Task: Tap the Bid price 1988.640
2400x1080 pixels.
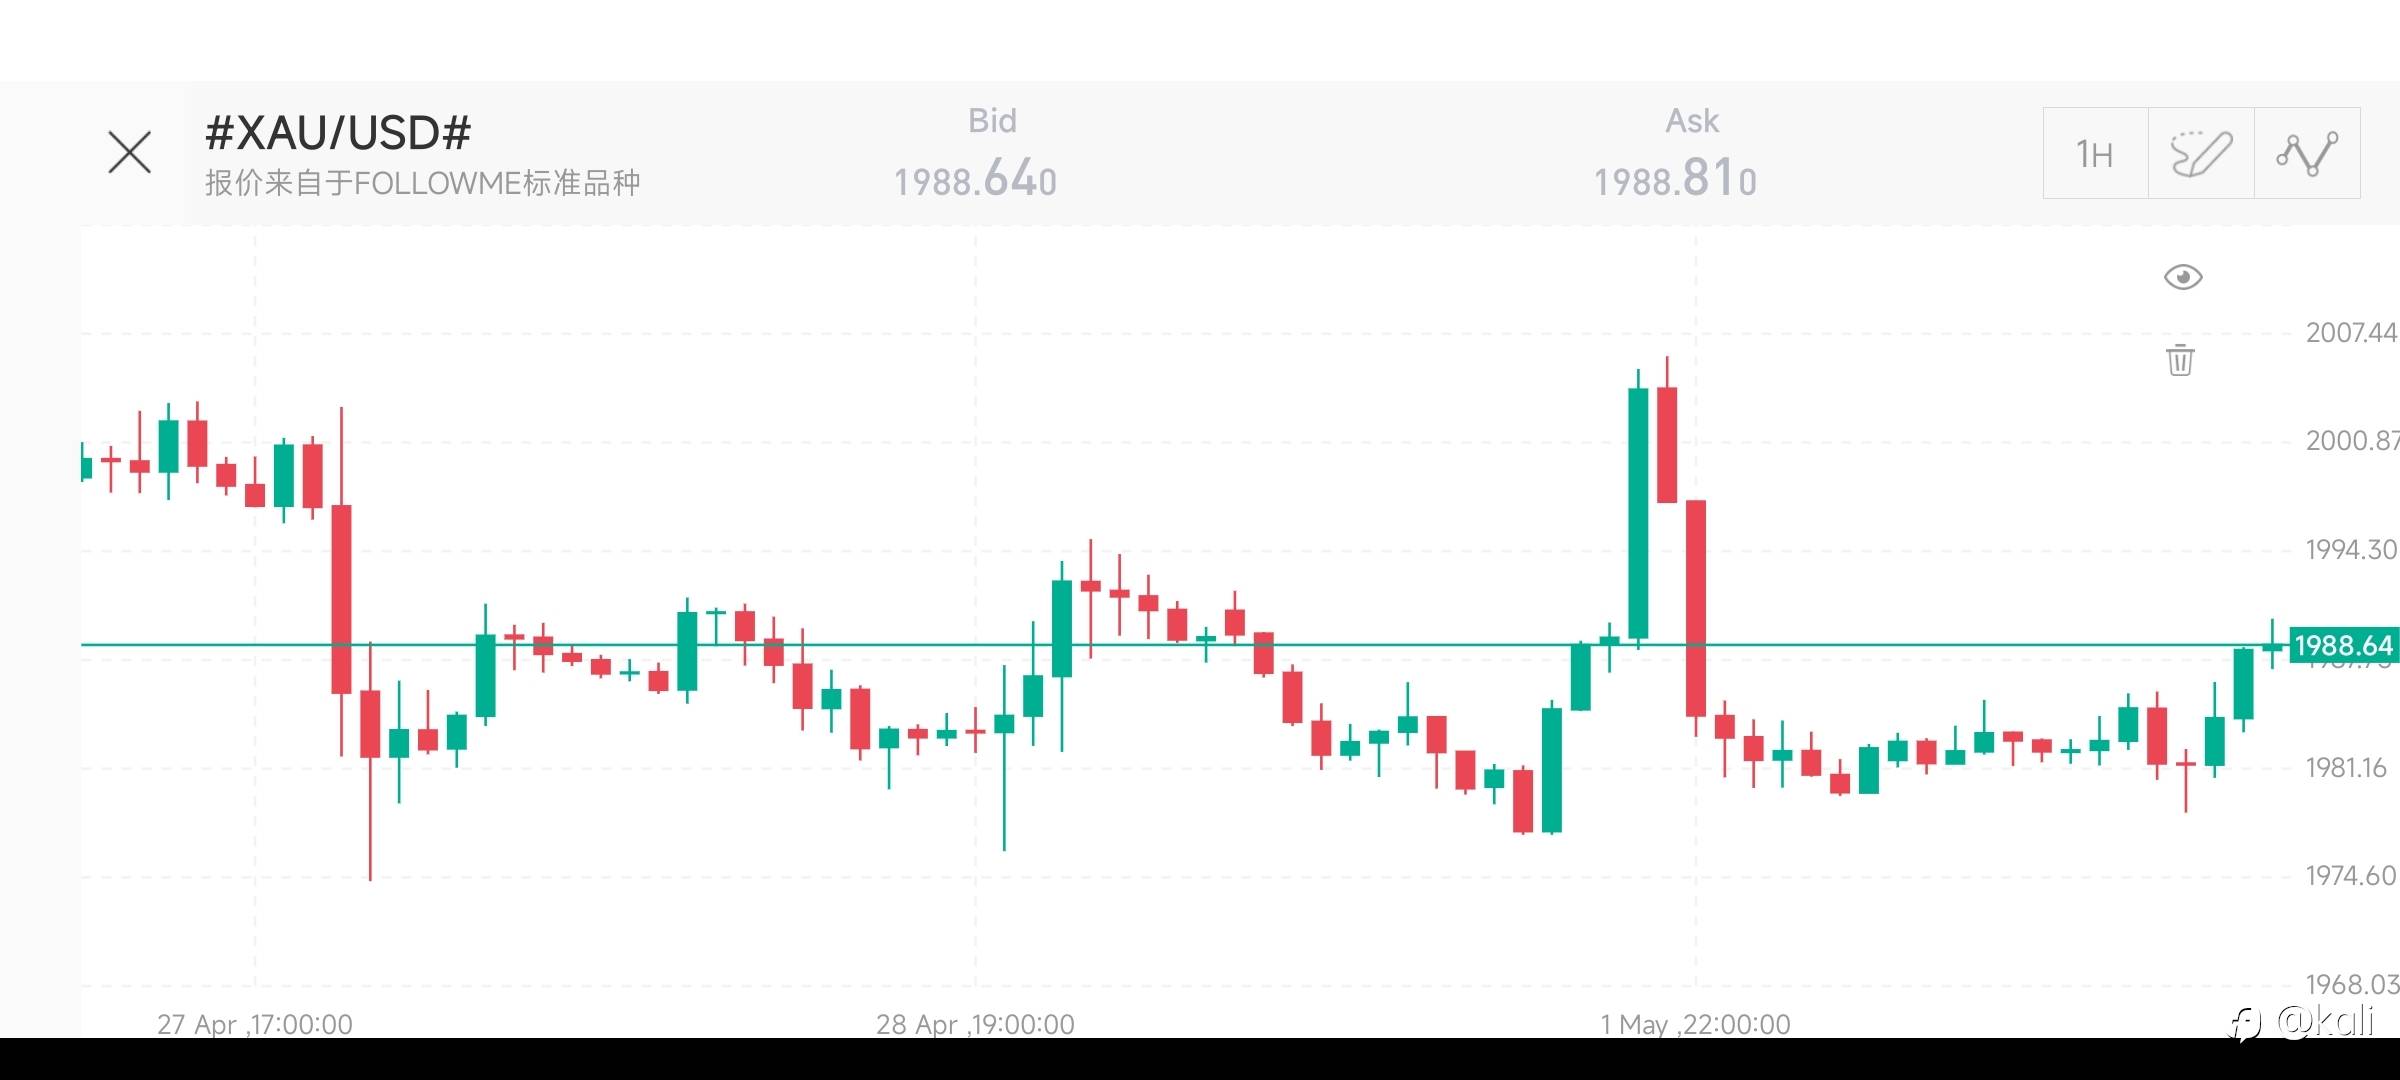Action: click(975, 180)
